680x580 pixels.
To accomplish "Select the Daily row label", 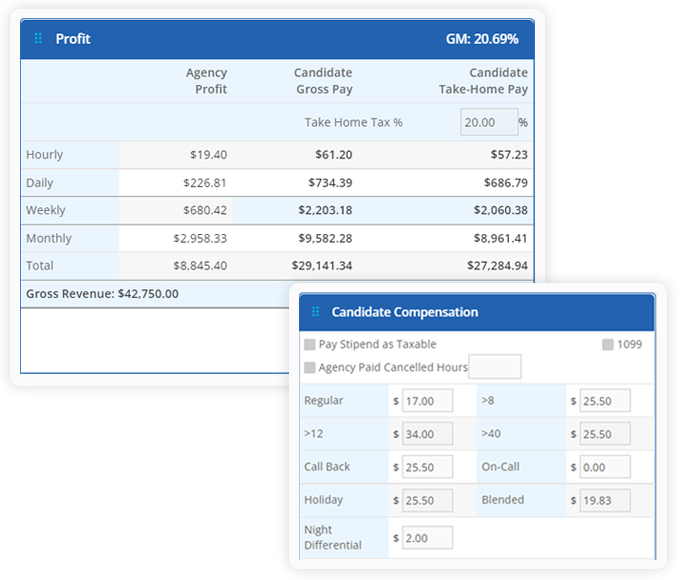I will 40,183.
